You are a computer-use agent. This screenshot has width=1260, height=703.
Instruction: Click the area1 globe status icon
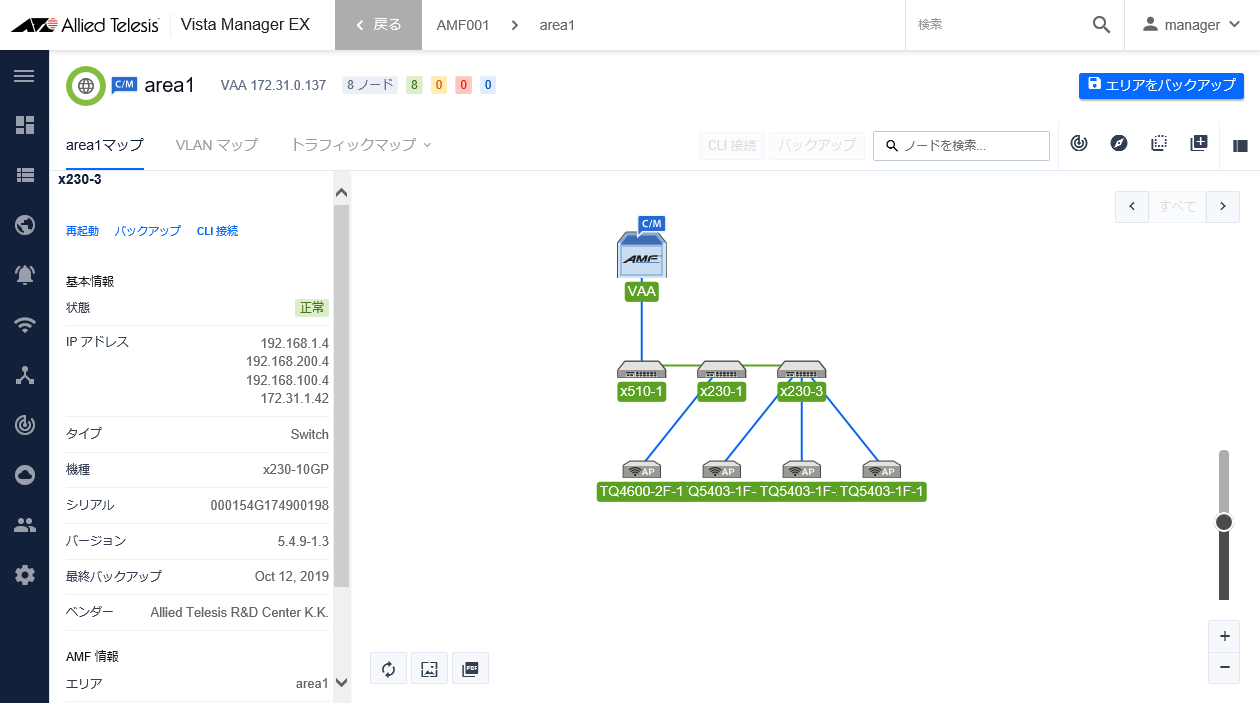tap(86, 86)
